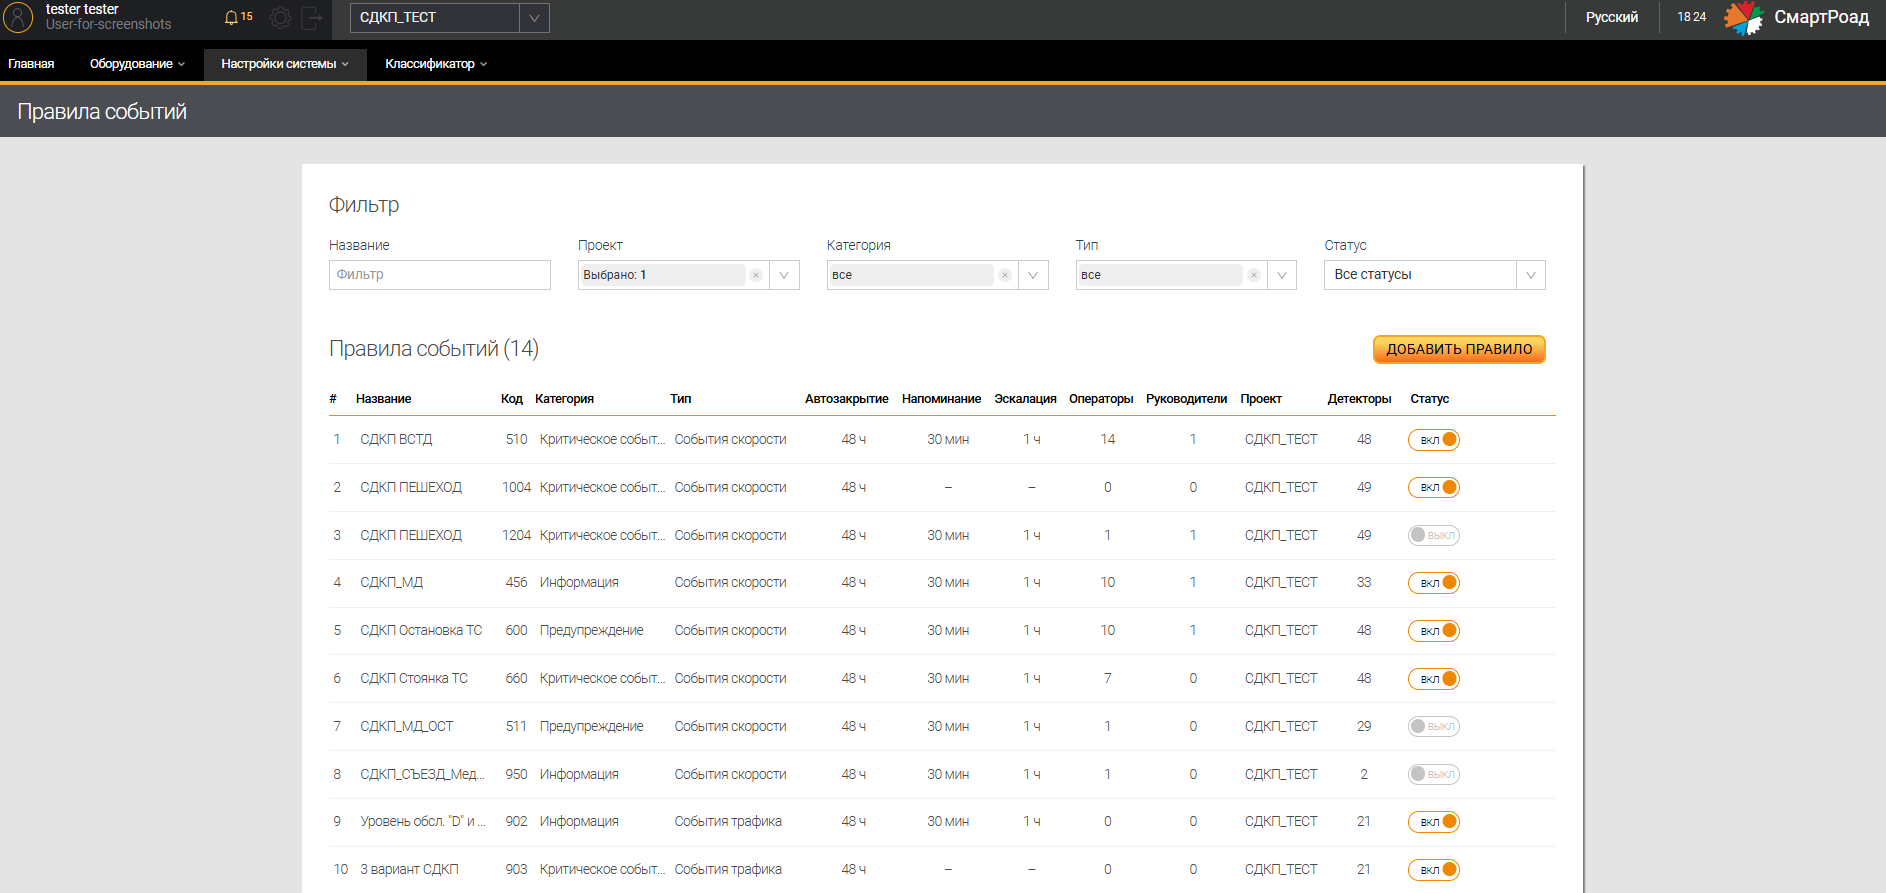Click code 1004 cell
Image resolution: width=1886 pixels, height=893 pixels.
tap(516, 488)
